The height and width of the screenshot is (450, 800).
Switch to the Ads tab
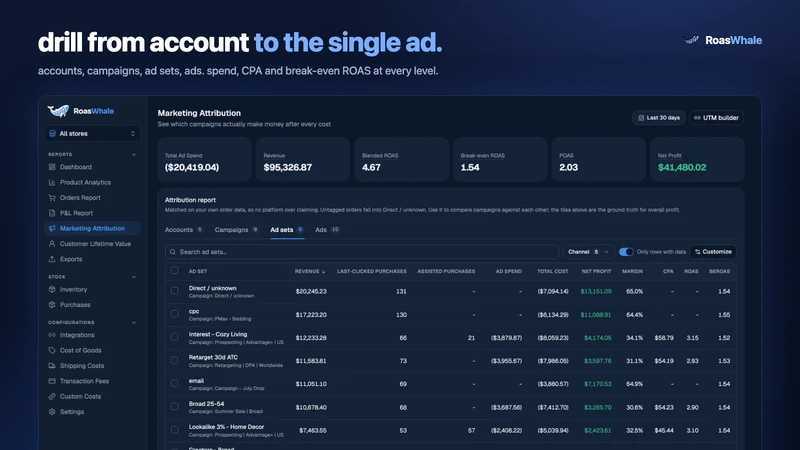327,230
